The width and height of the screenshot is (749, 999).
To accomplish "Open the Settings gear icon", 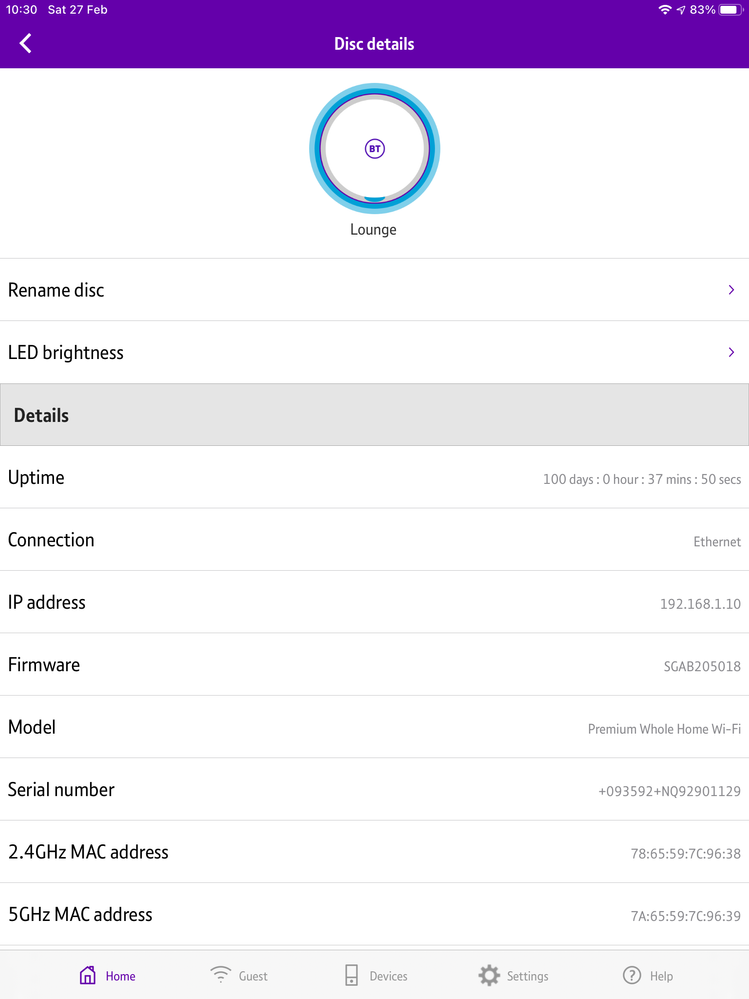I will pos(488,975).
